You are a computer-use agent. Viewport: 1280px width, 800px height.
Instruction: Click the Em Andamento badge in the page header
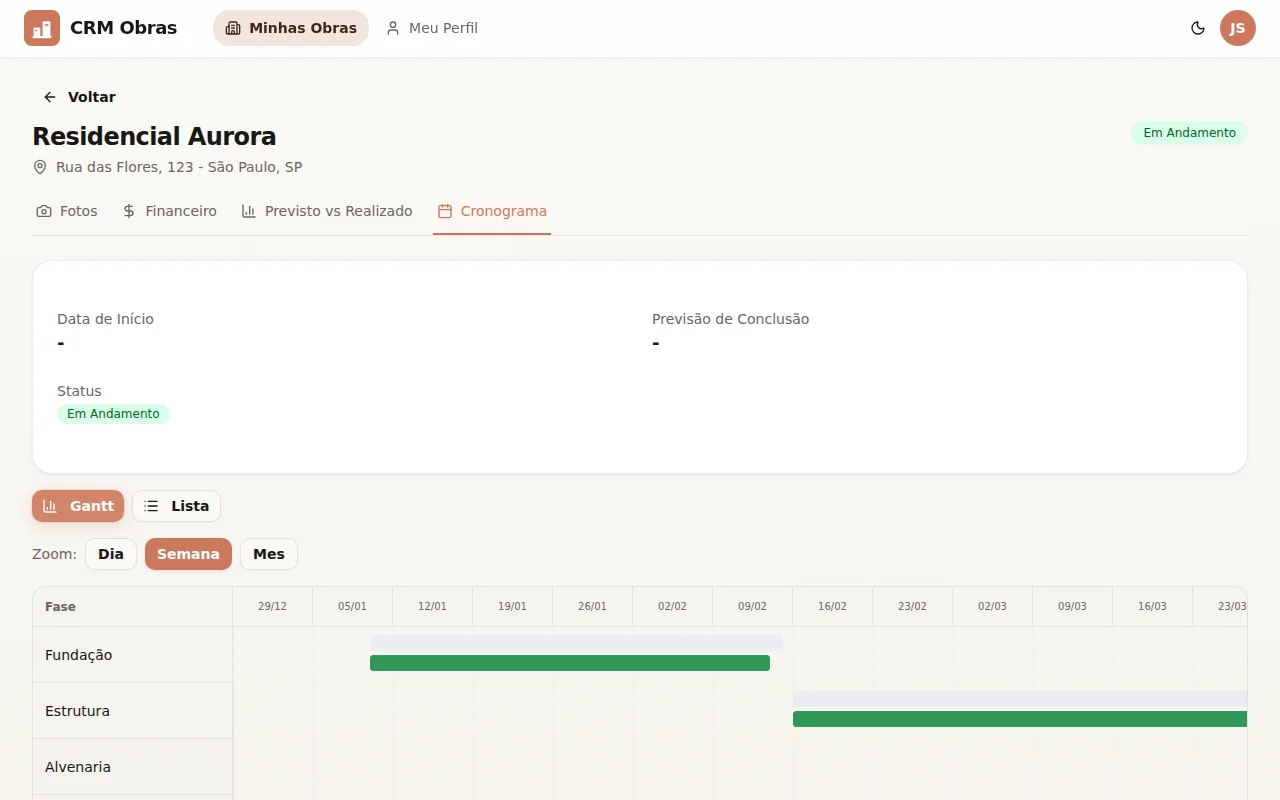click(x=1189, y=133)
